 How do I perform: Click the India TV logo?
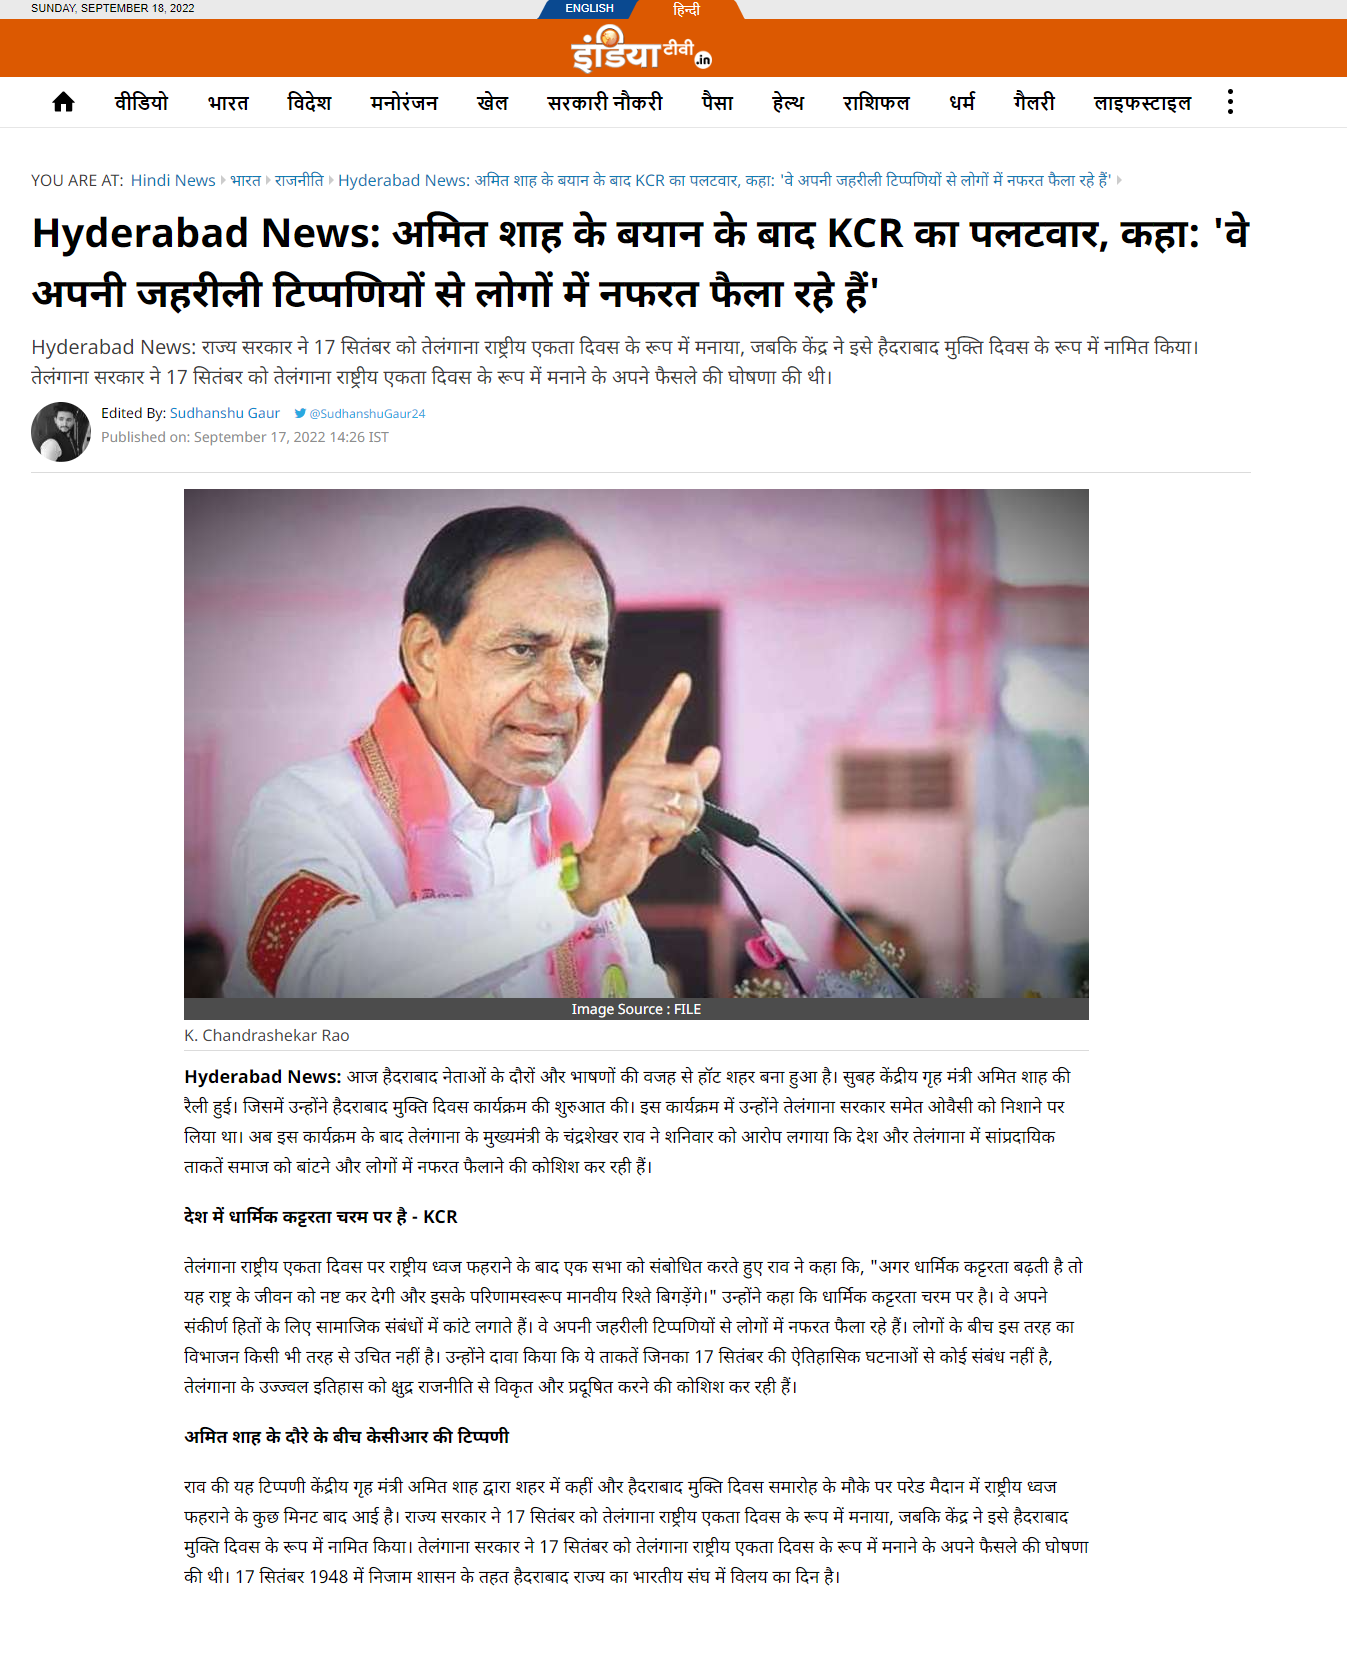pyautogui.click(x=641, y=49)
